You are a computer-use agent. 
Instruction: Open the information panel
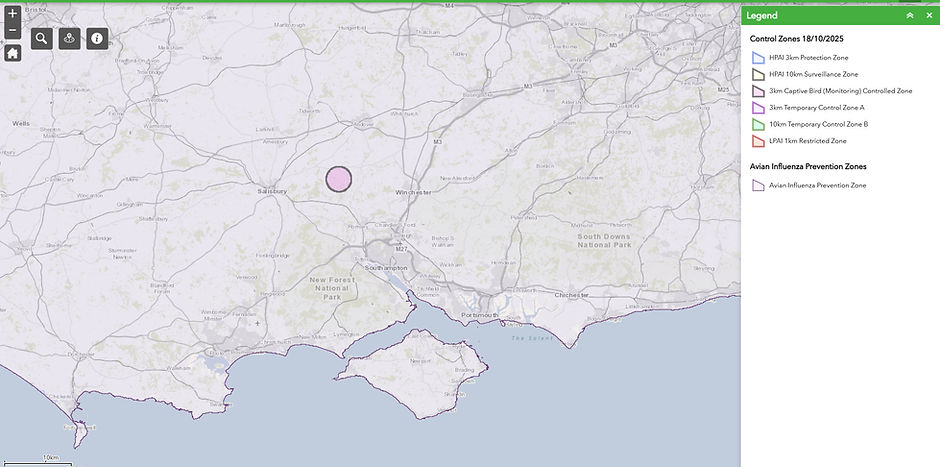(x=97, y=38)
